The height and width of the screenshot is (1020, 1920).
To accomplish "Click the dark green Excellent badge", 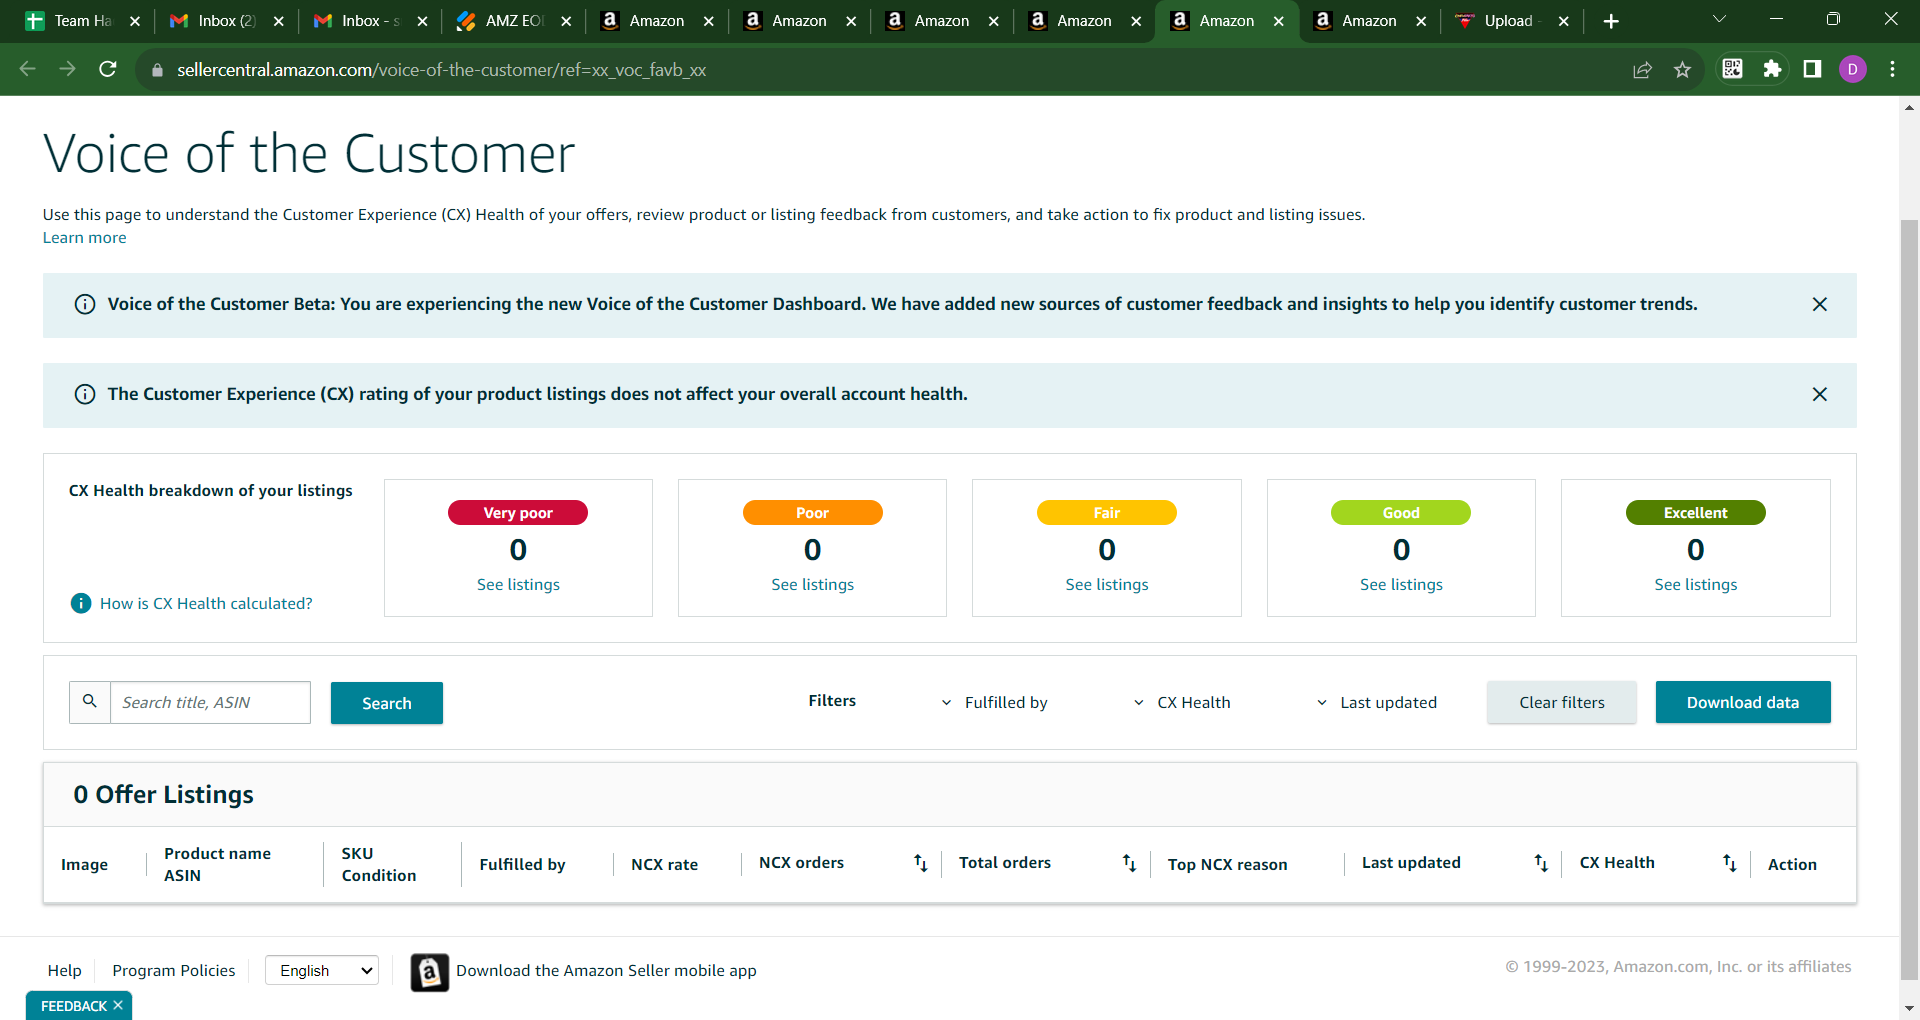I will (1696, 513).
